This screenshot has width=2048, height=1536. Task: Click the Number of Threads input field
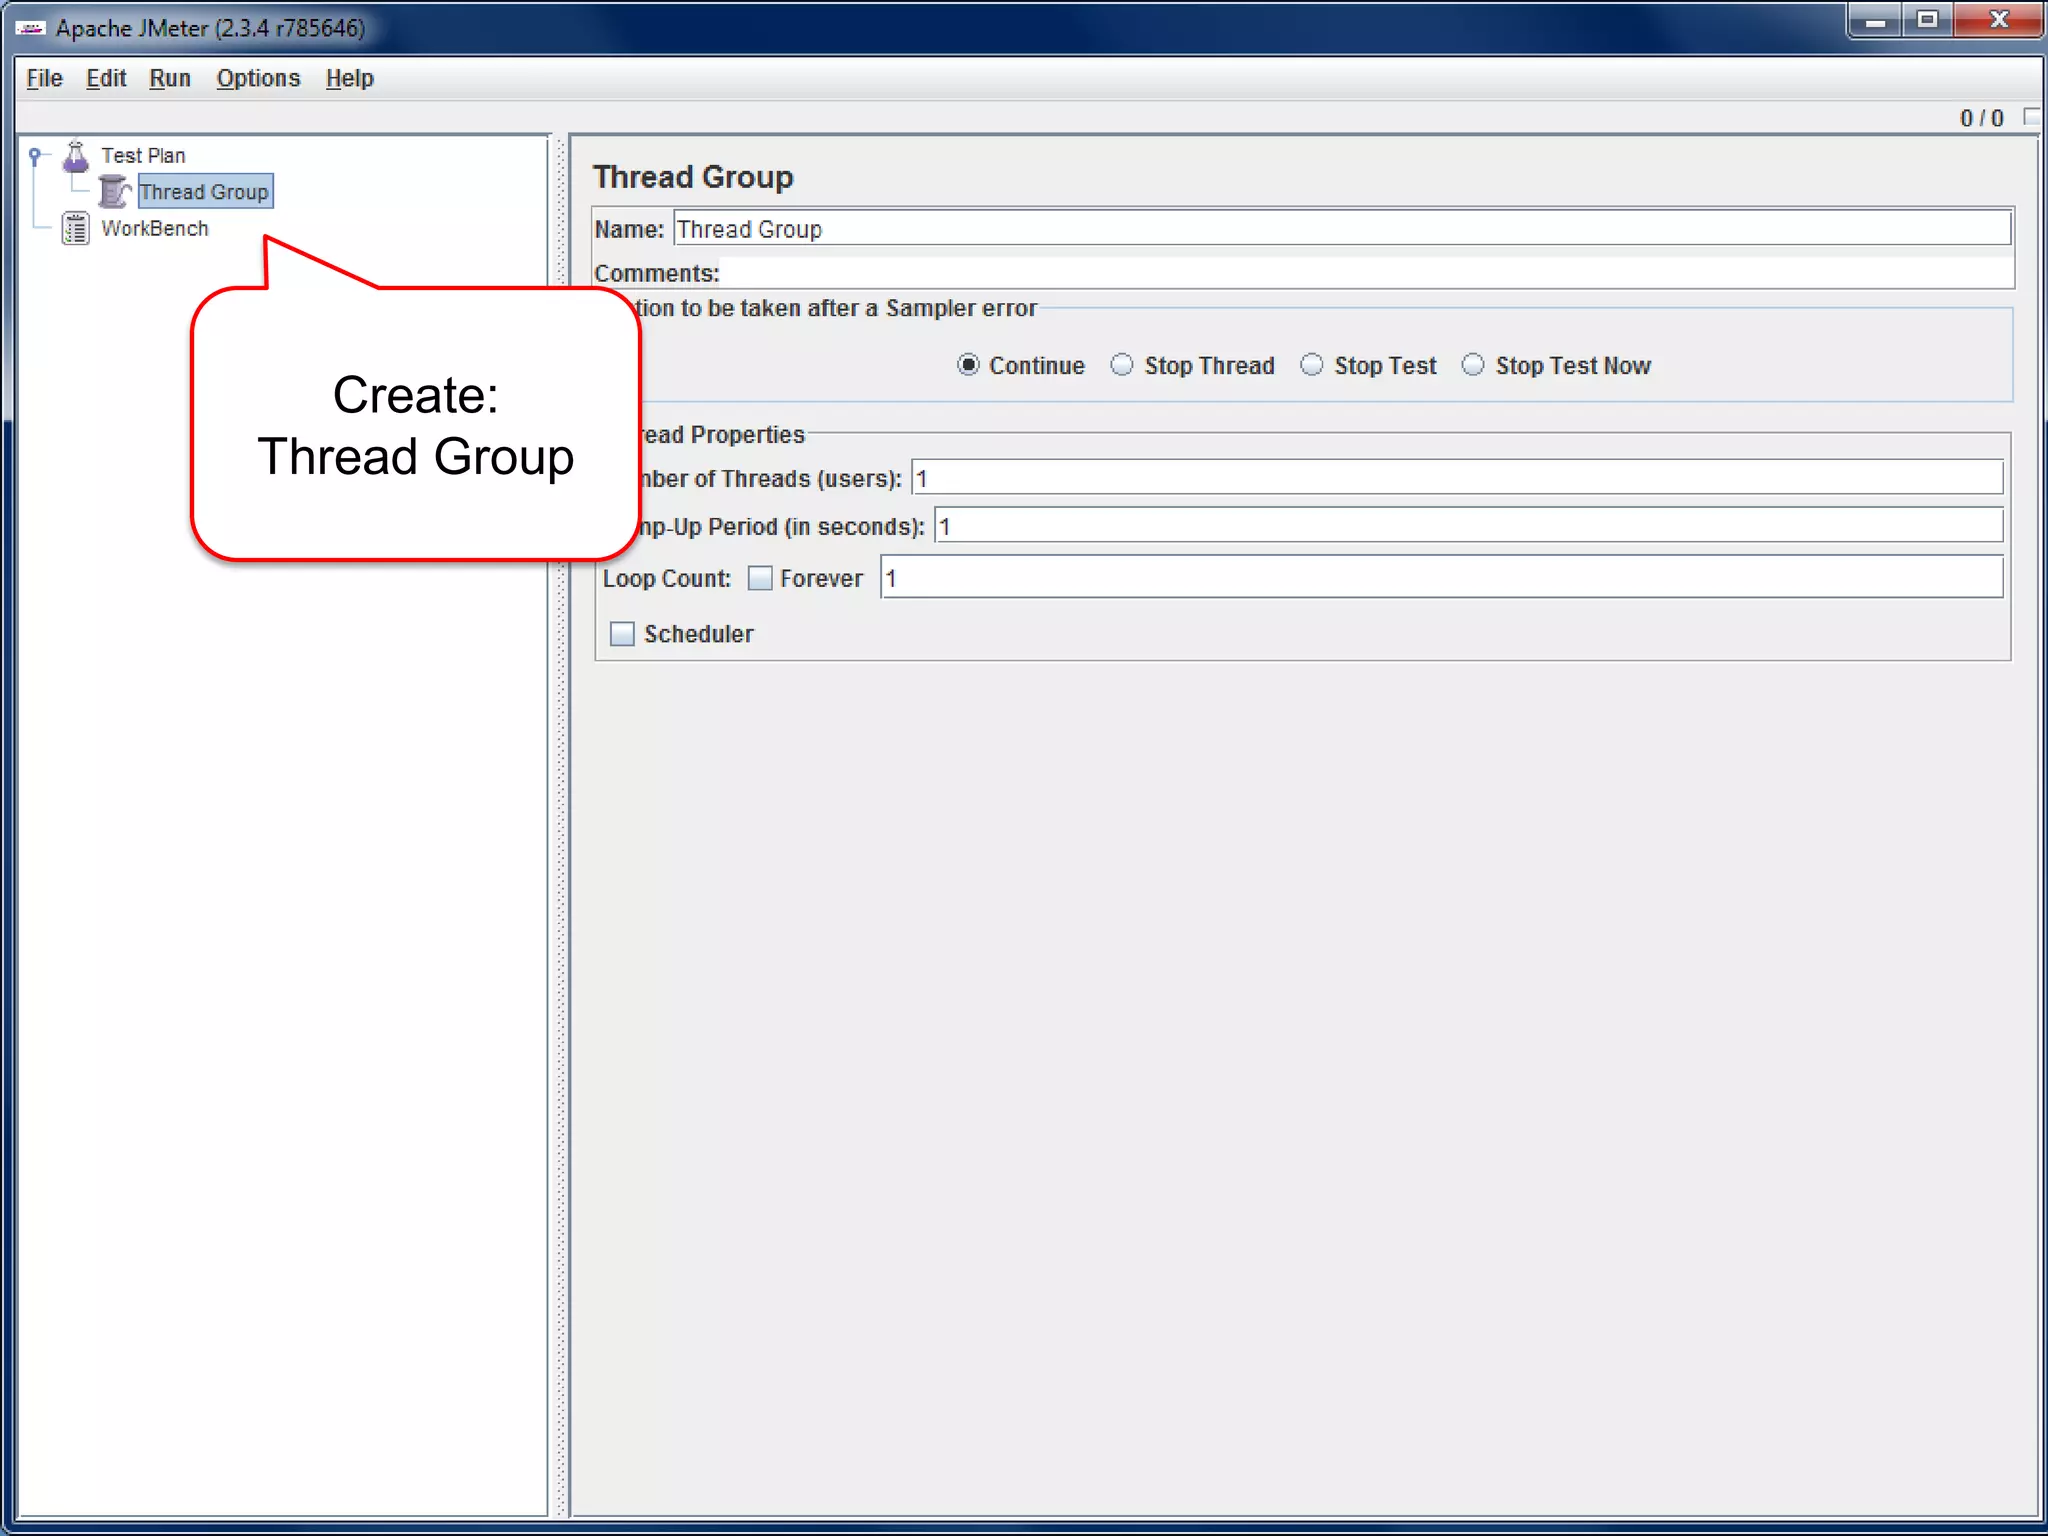click(x=1457, y=478)
